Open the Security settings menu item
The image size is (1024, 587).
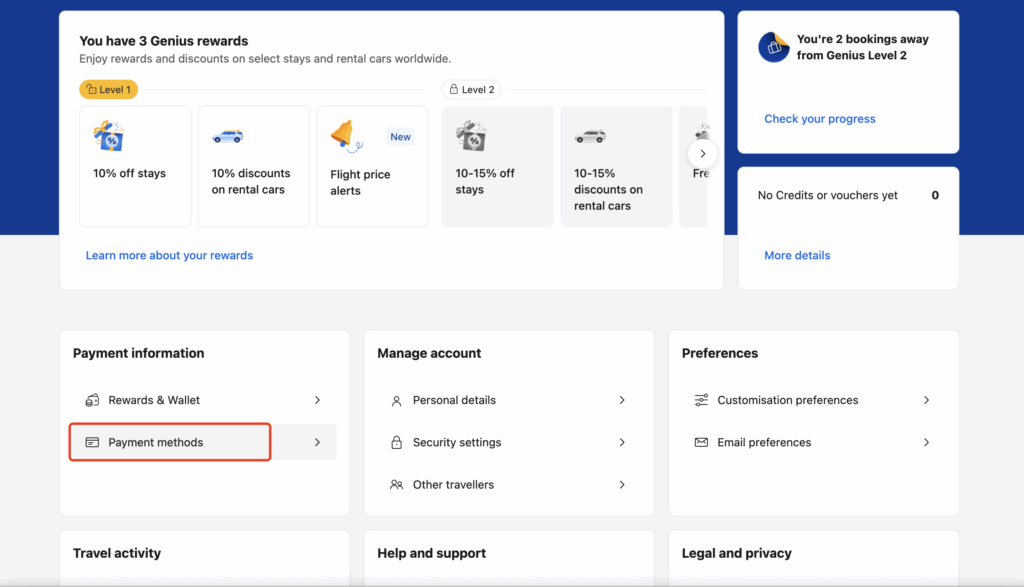pos(457,442)
